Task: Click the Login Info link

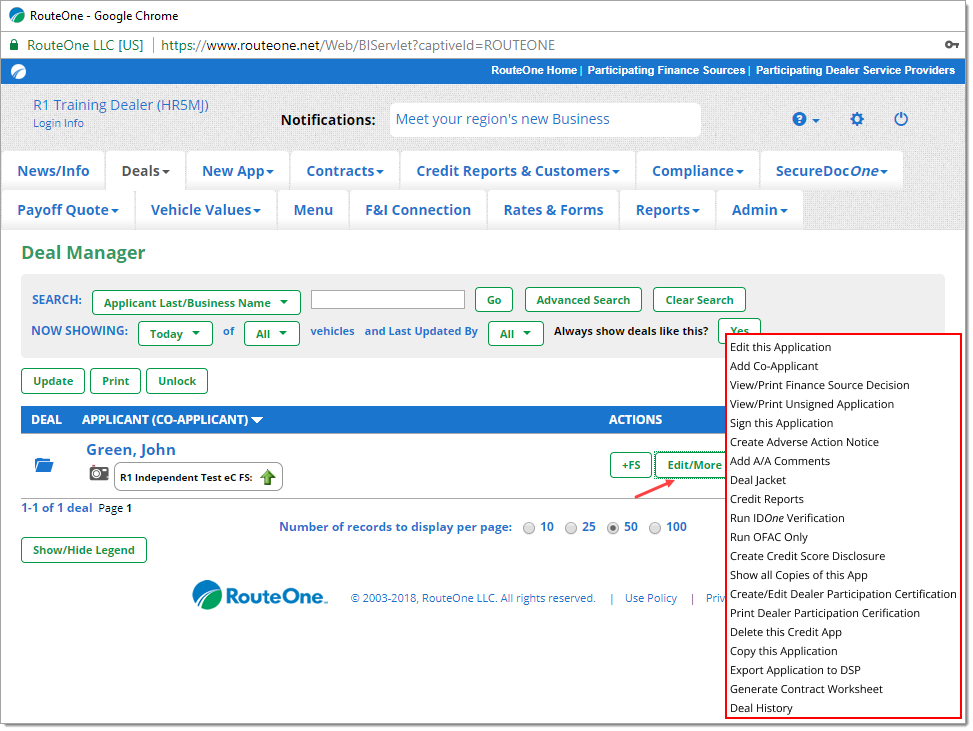Action: [58, 123]
